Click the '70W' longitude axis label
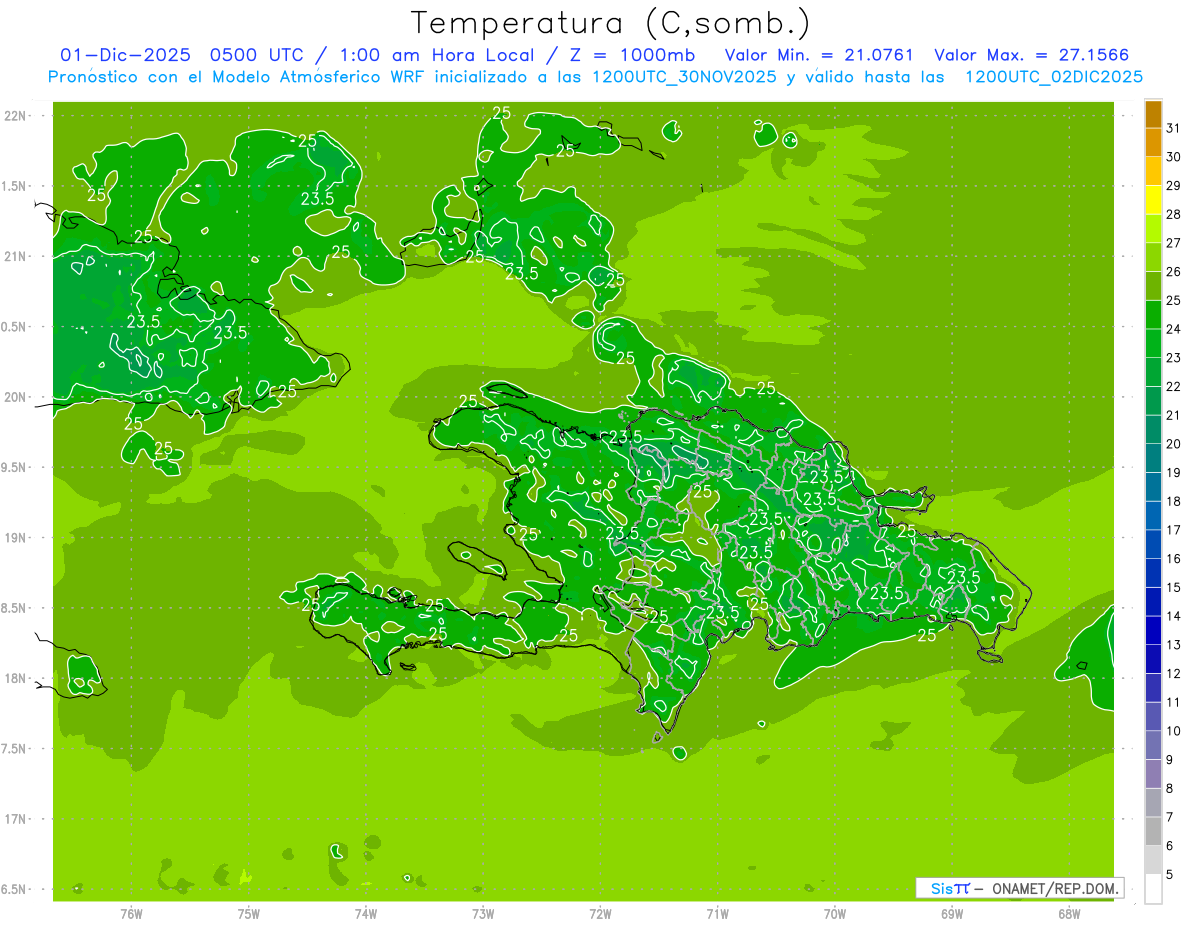The image size is (1200, 927). click(835, 913)
